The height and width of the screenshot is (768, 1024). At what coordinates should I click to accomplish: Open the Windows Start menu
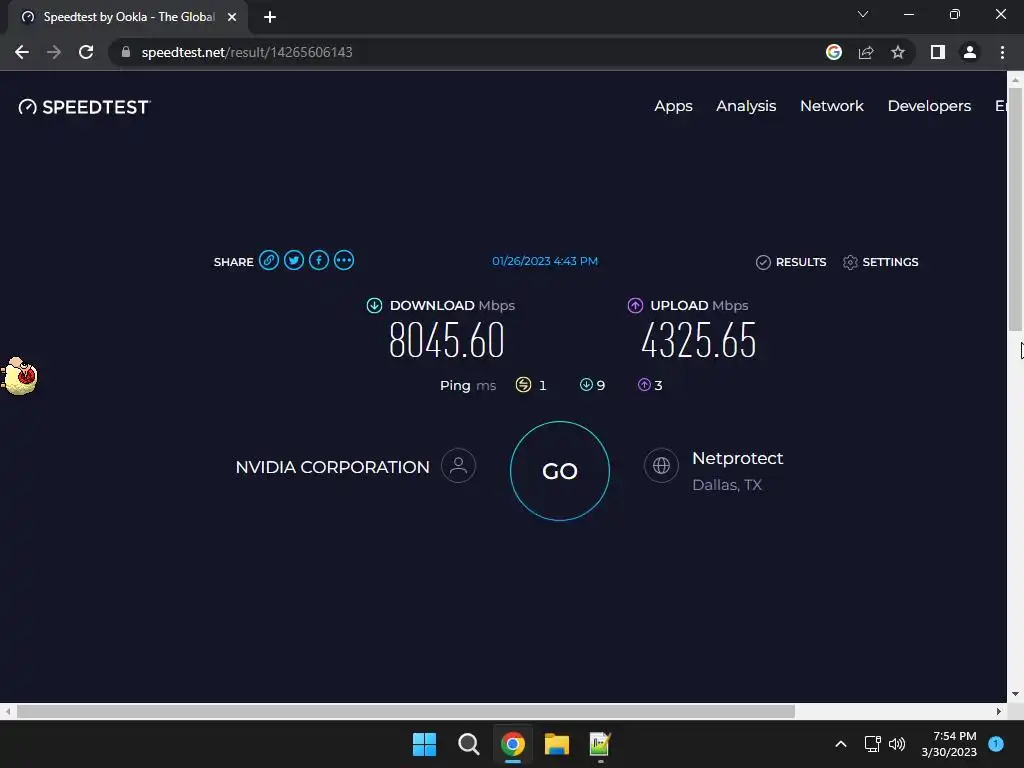coord(424,744)
